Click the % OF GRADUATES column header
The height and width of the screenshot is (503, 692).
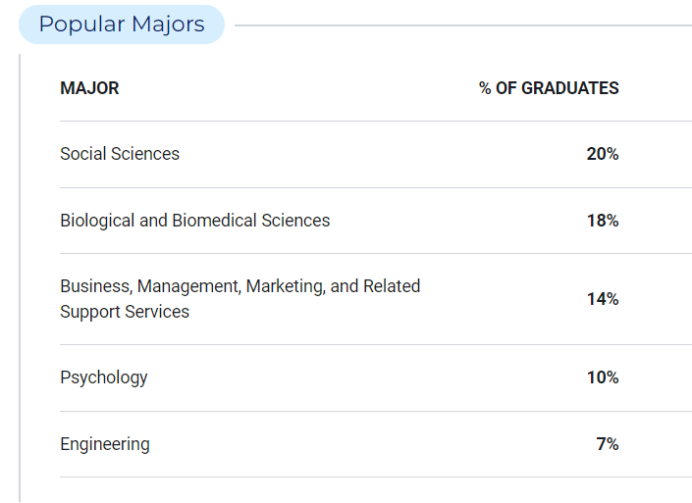click(x=549, y=88)
